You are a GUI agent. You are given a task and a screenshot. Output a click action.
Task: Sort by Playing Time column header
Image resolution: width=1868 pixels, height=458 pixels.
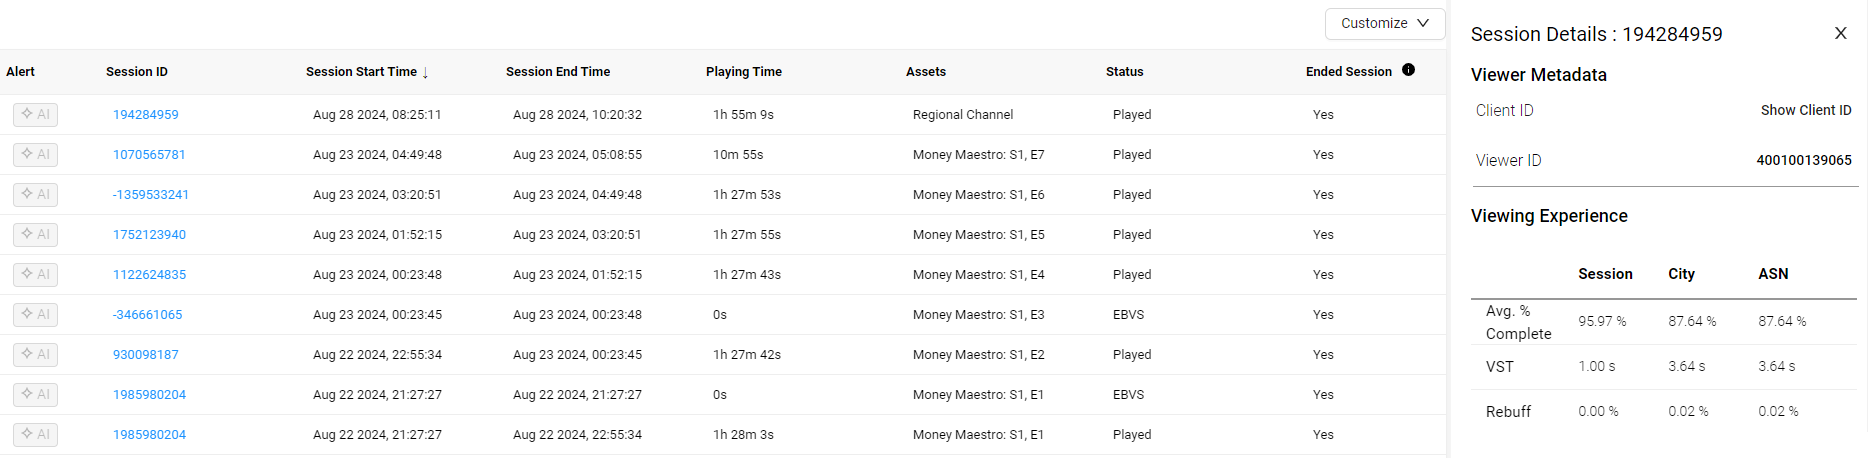[744, 72]
